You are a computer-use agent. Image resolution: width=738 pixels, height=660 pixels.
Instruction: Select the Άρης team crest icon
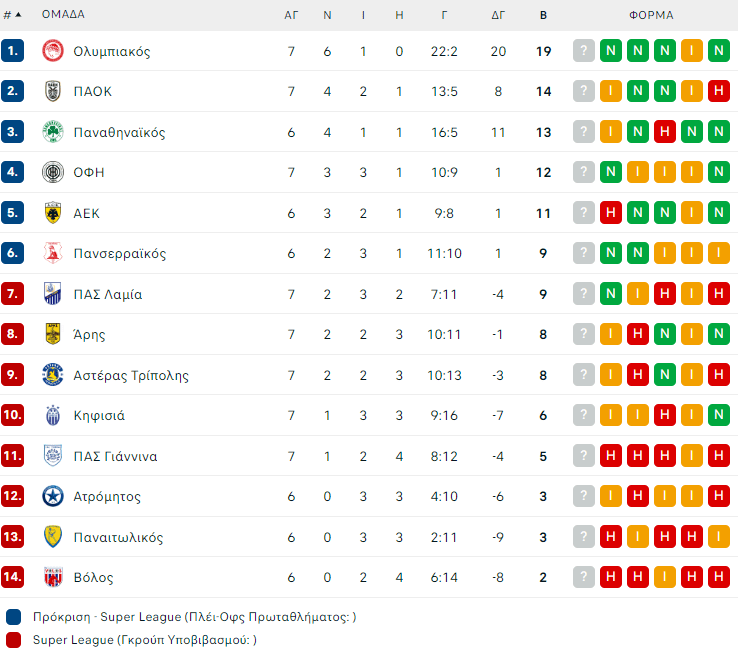point(53,334)
